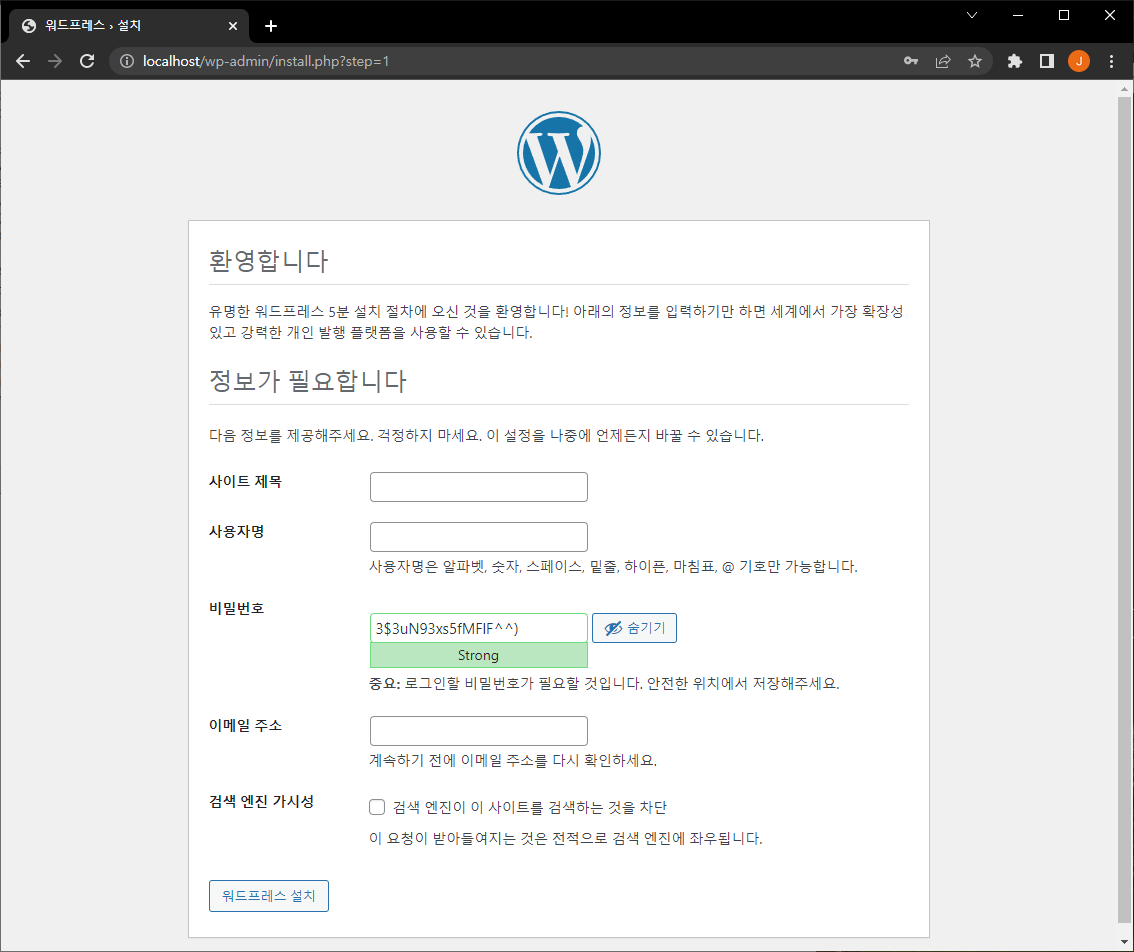Click label text 검색 엔진이 이 사이트를 검색하는 것을 차단

pos(529,807)
